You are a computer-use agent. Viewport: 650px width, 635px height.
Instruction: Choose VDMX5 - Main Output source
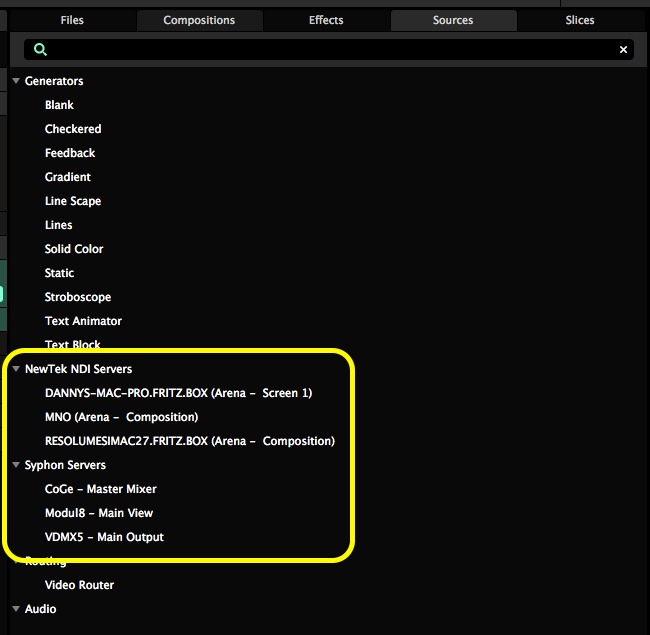click(104, 537)
